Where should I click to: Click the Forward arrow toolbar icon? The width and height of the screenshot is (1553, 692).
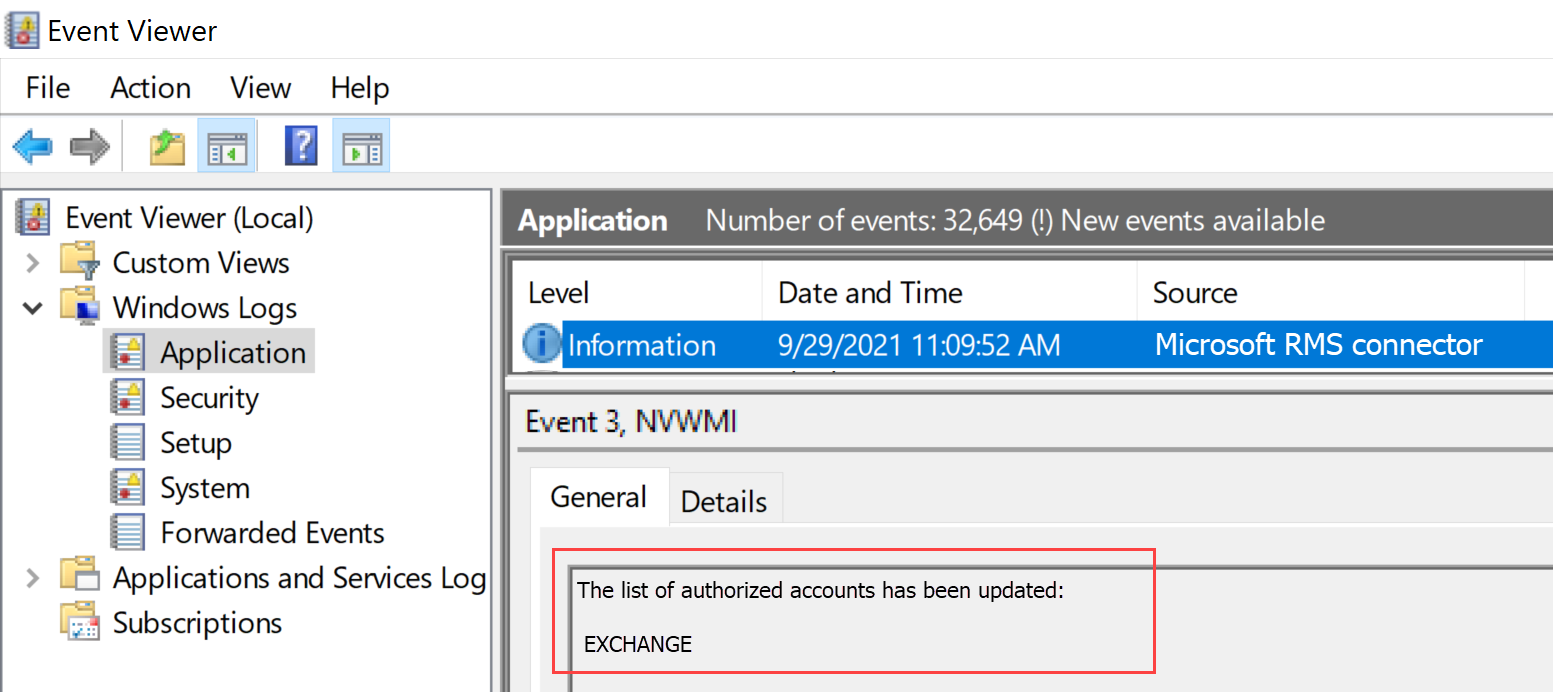point(89,147)
